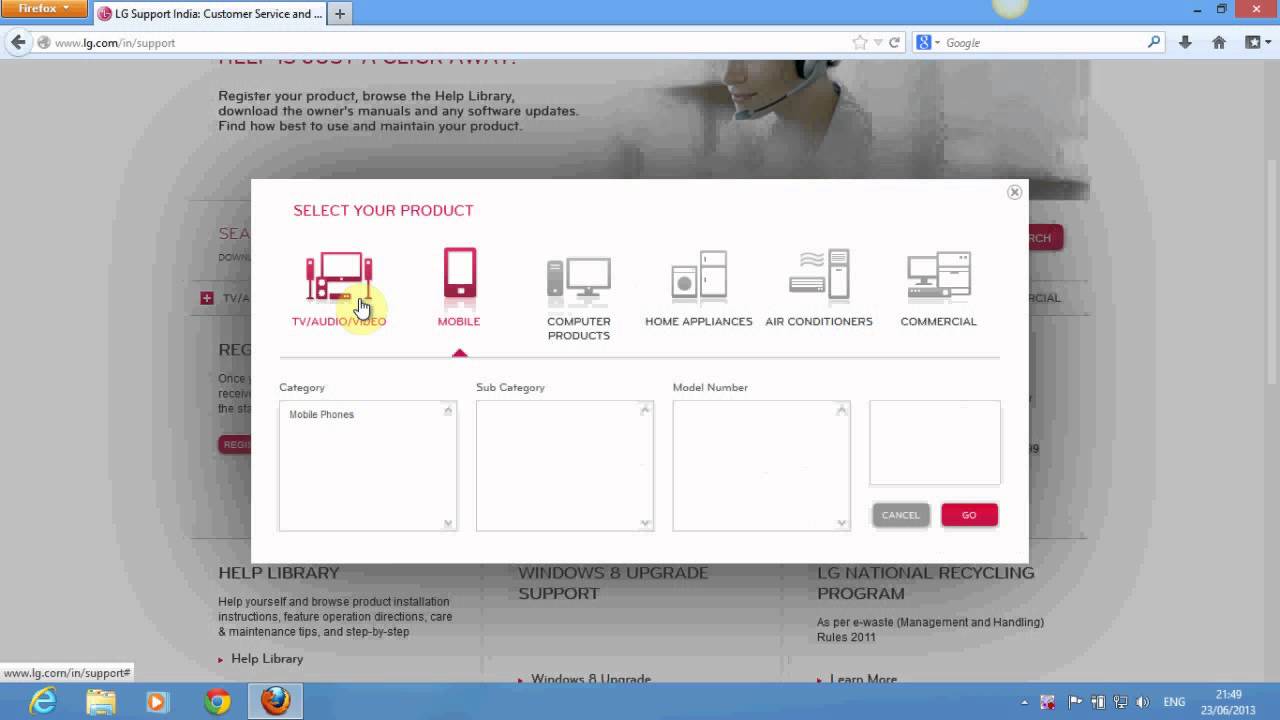Click the Google search box
1280x720 pixels.
[1043, 43]
